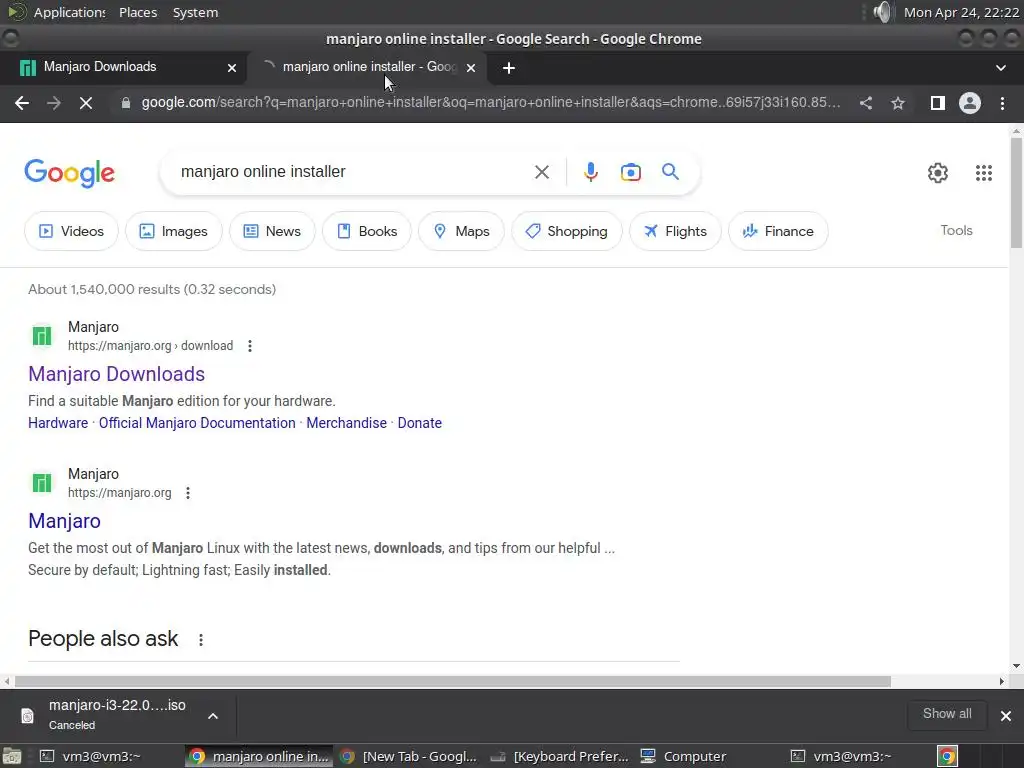Click the horizontal scrollbar
The width and height of the screenshot is (1024, 768).
453,681
